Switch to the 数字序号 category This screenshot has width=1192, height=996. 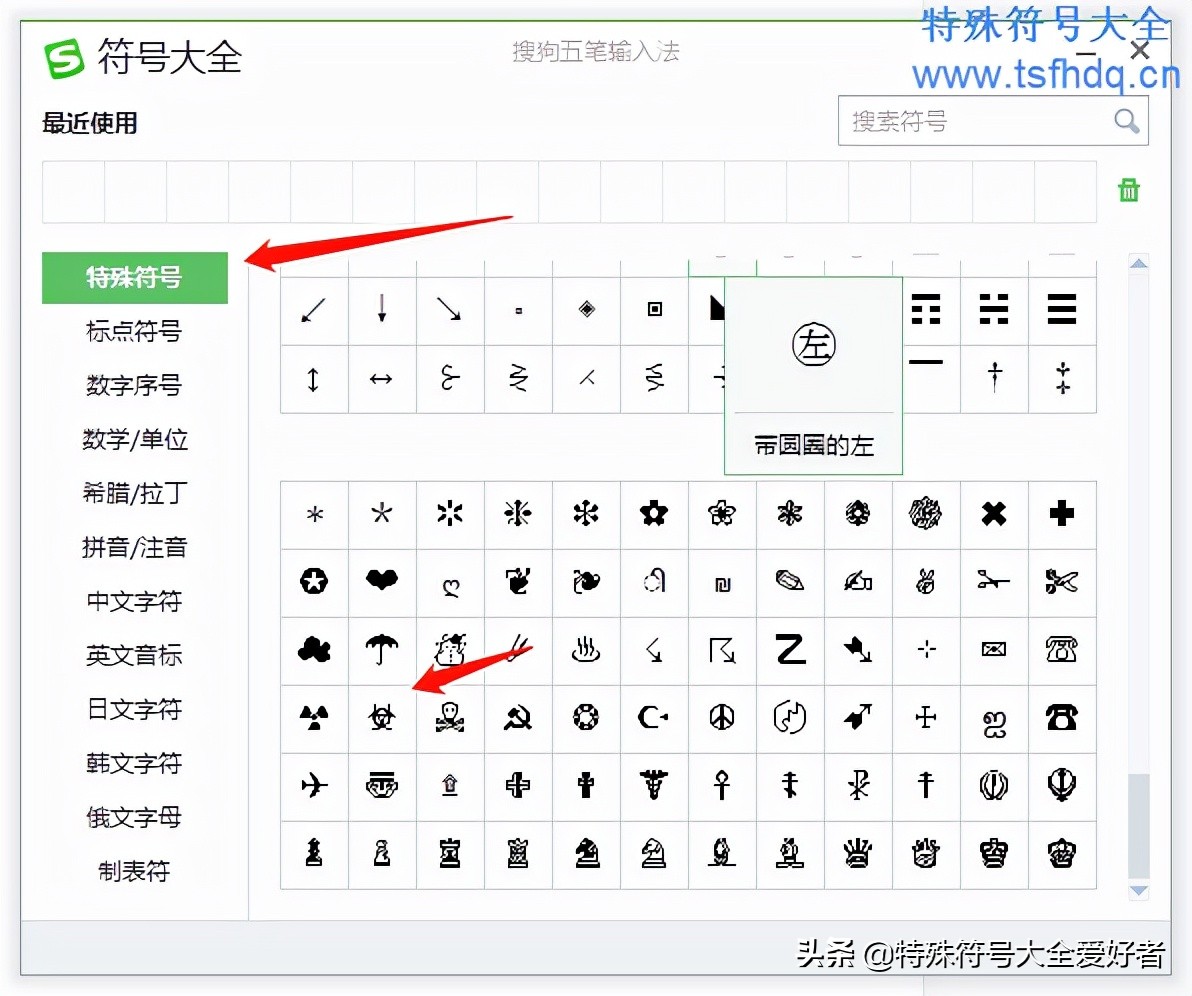click(x=134, y=385)
